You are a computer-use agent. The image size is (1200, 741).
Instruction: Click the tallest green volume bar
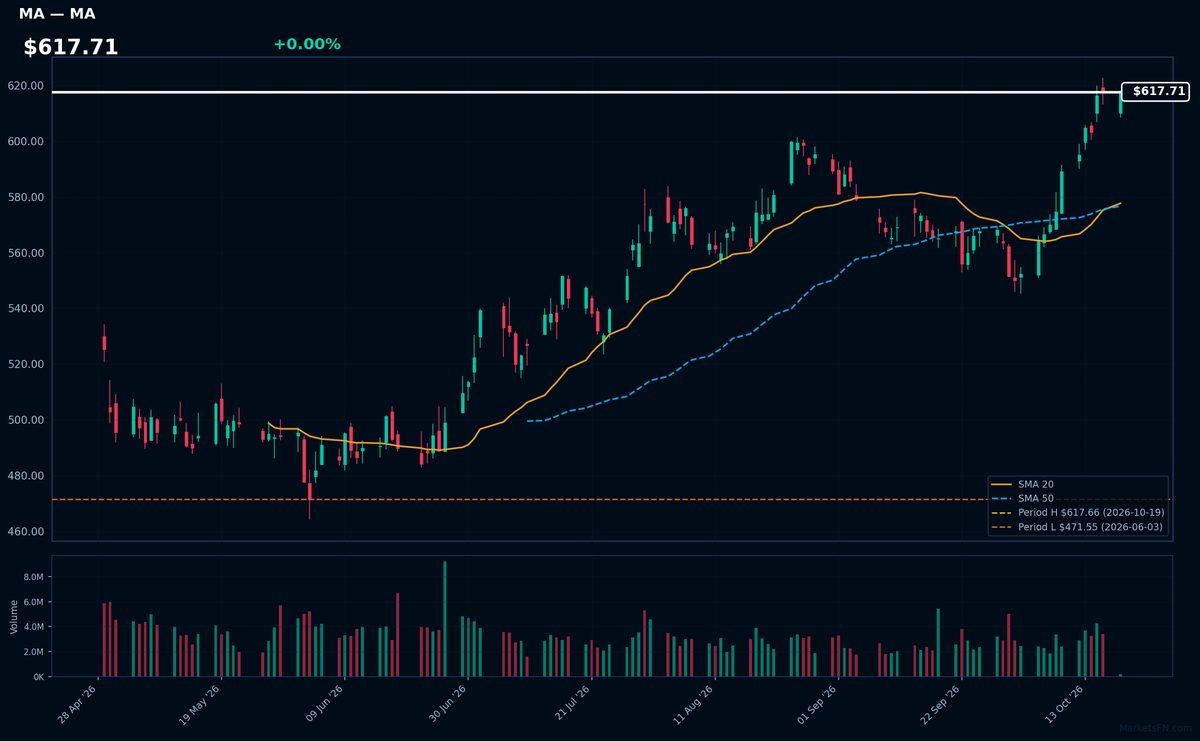pos(445,619)
